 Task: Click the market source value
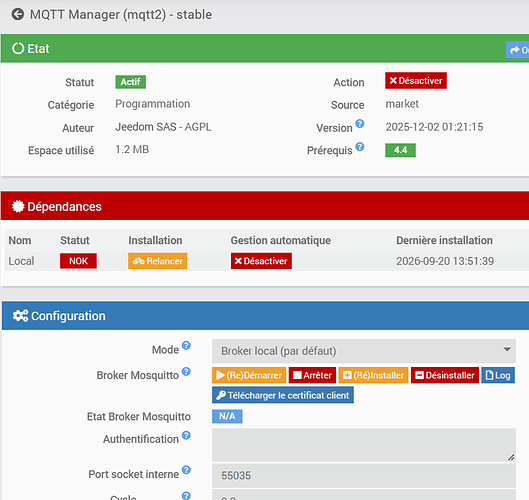(402, 104)
